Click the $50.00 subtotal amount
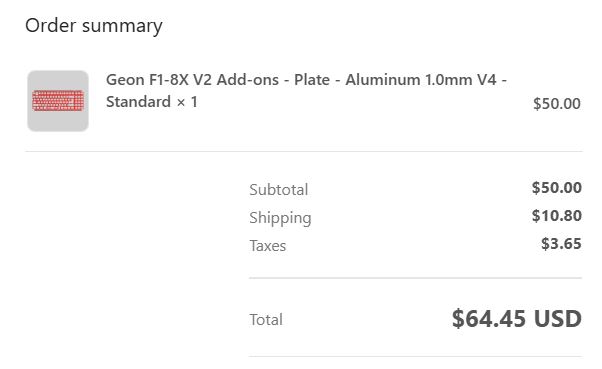 557,188
